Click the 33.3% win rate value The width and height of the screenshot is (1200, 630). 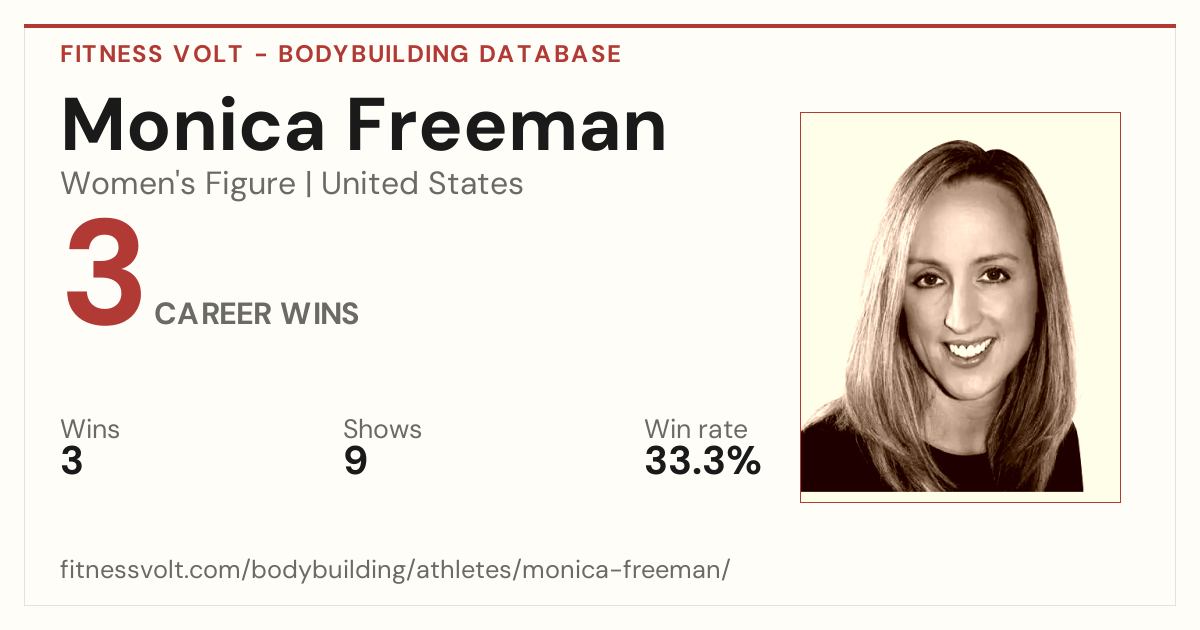click(703, 461)
